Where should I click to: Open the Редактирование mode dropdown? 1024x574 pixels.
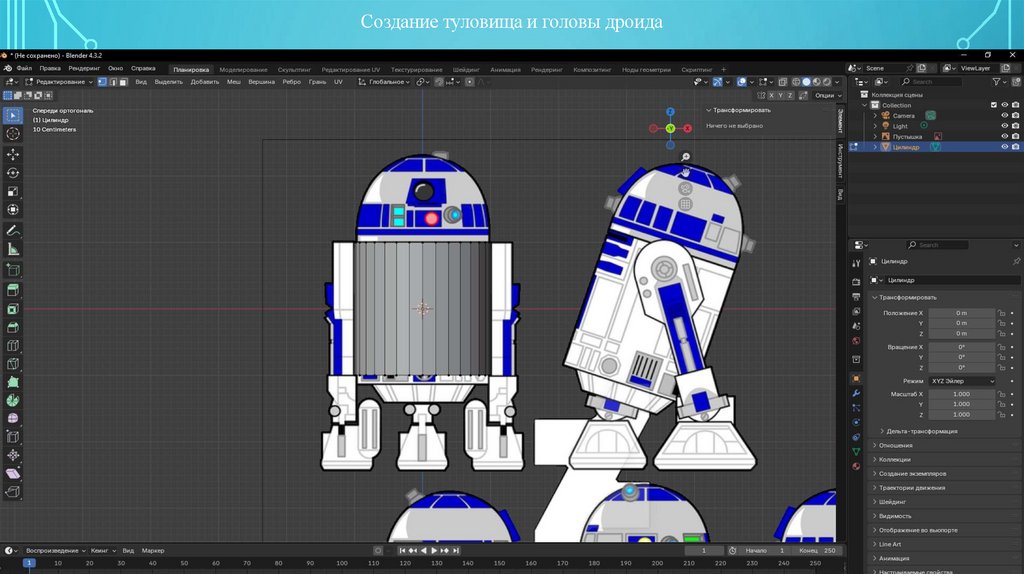(62, 82)
